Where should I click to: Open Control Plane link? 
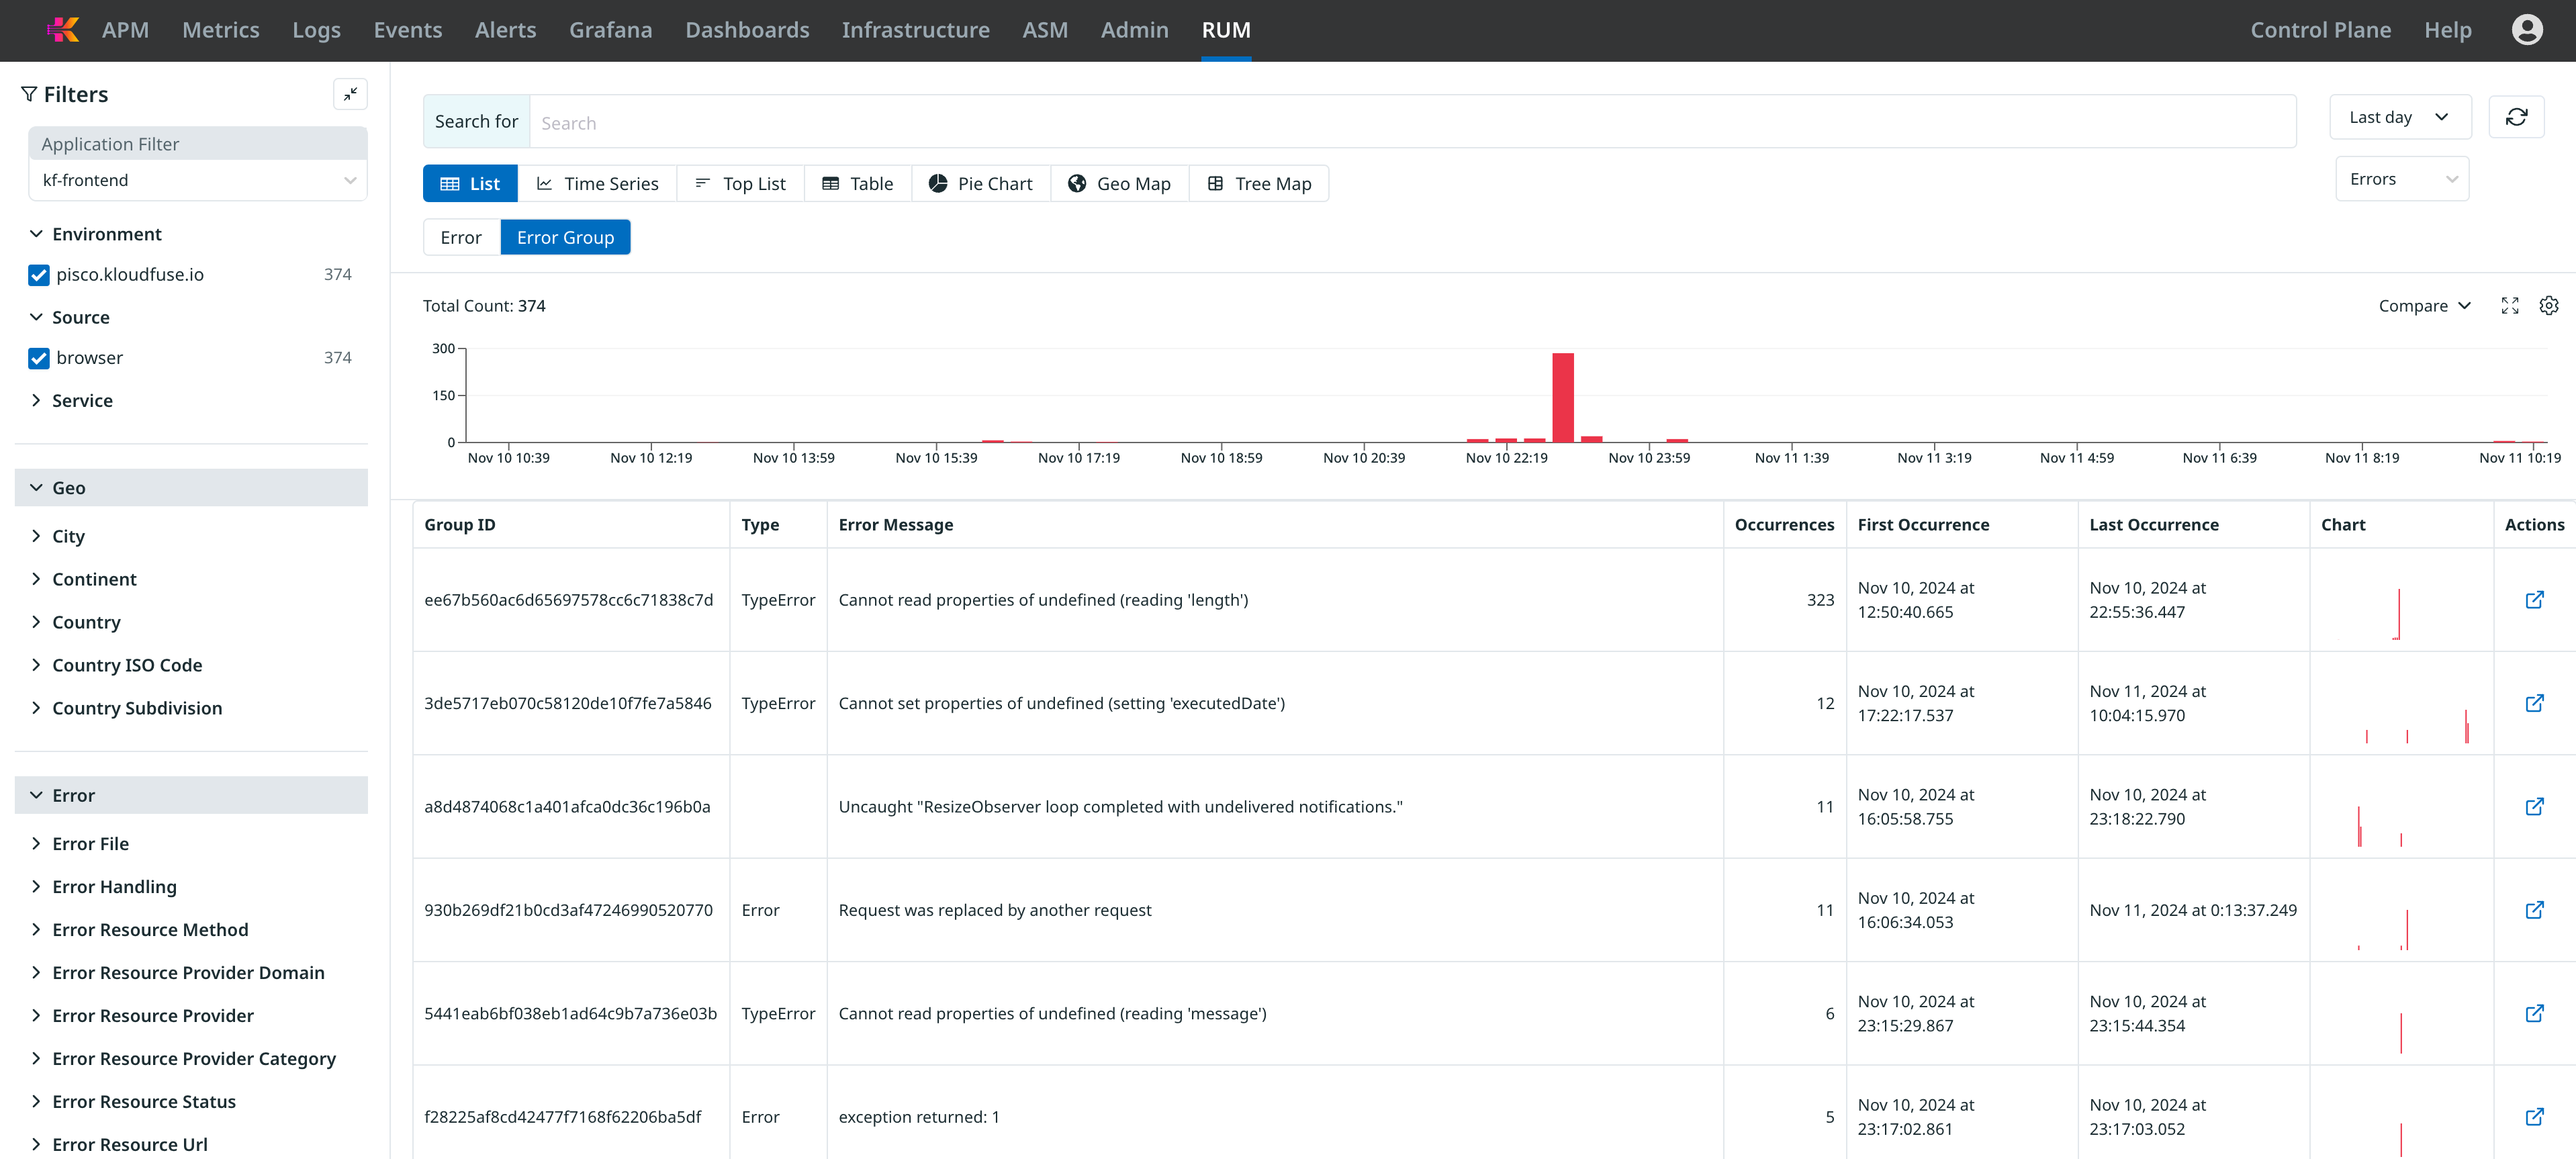(x=2319, y=30)
